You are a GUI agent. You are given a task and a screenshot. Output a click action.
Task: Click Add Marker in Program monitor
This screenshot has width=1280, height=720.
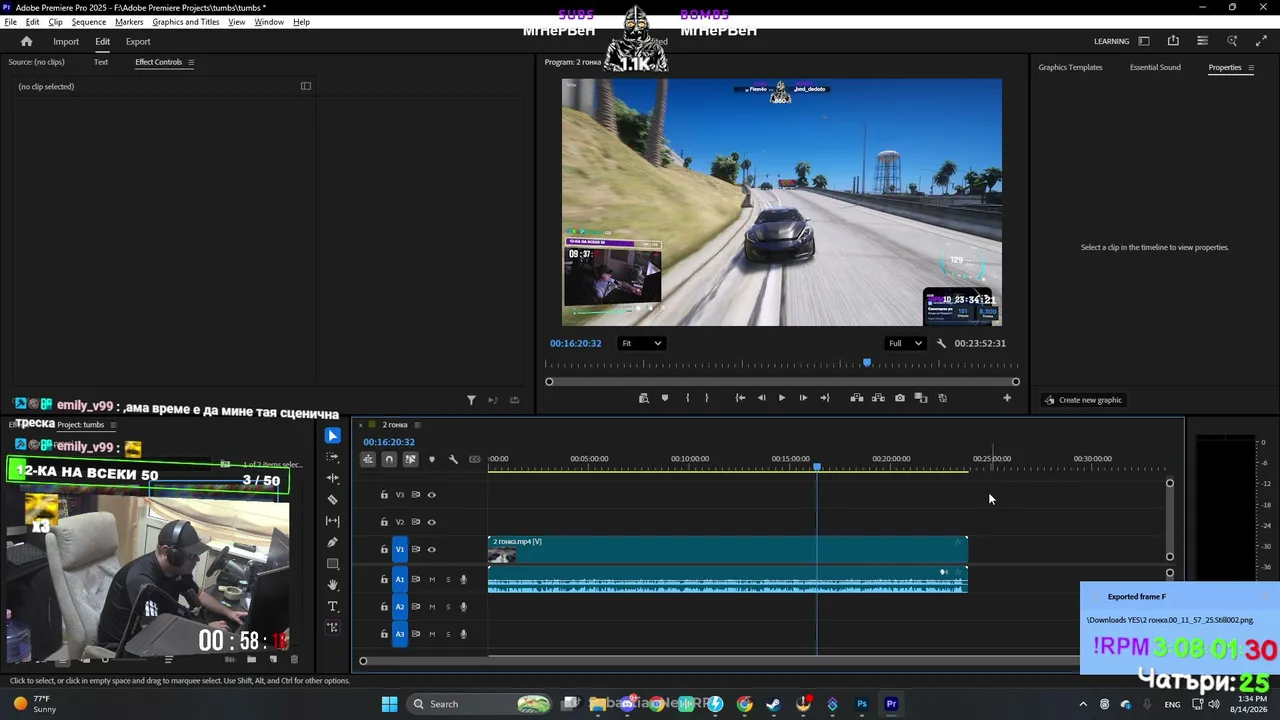point(665,398)
